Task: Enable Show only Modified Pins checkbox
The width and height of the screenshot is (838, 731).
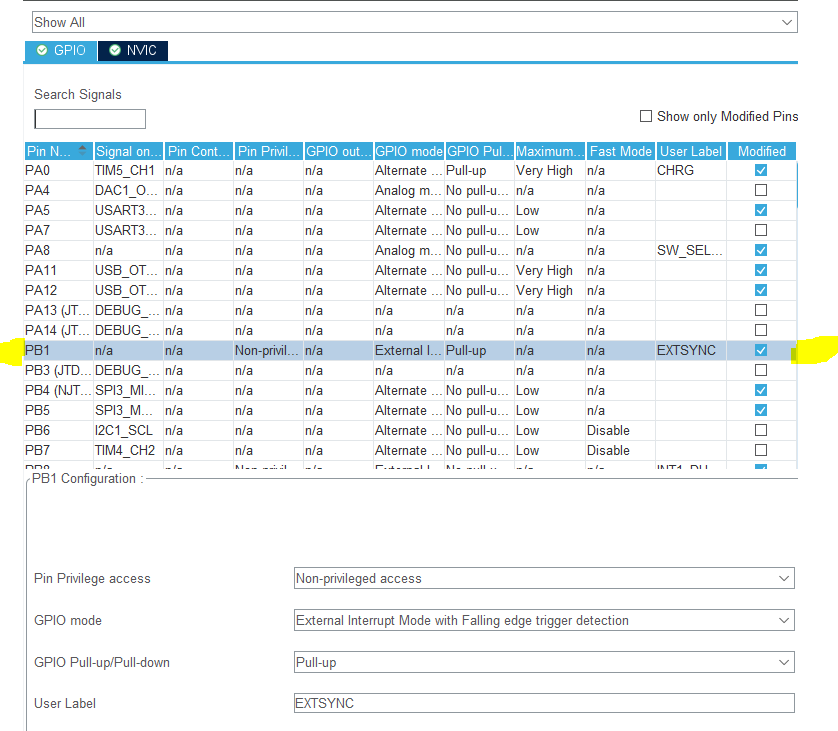Action: (x=646, y=116)
